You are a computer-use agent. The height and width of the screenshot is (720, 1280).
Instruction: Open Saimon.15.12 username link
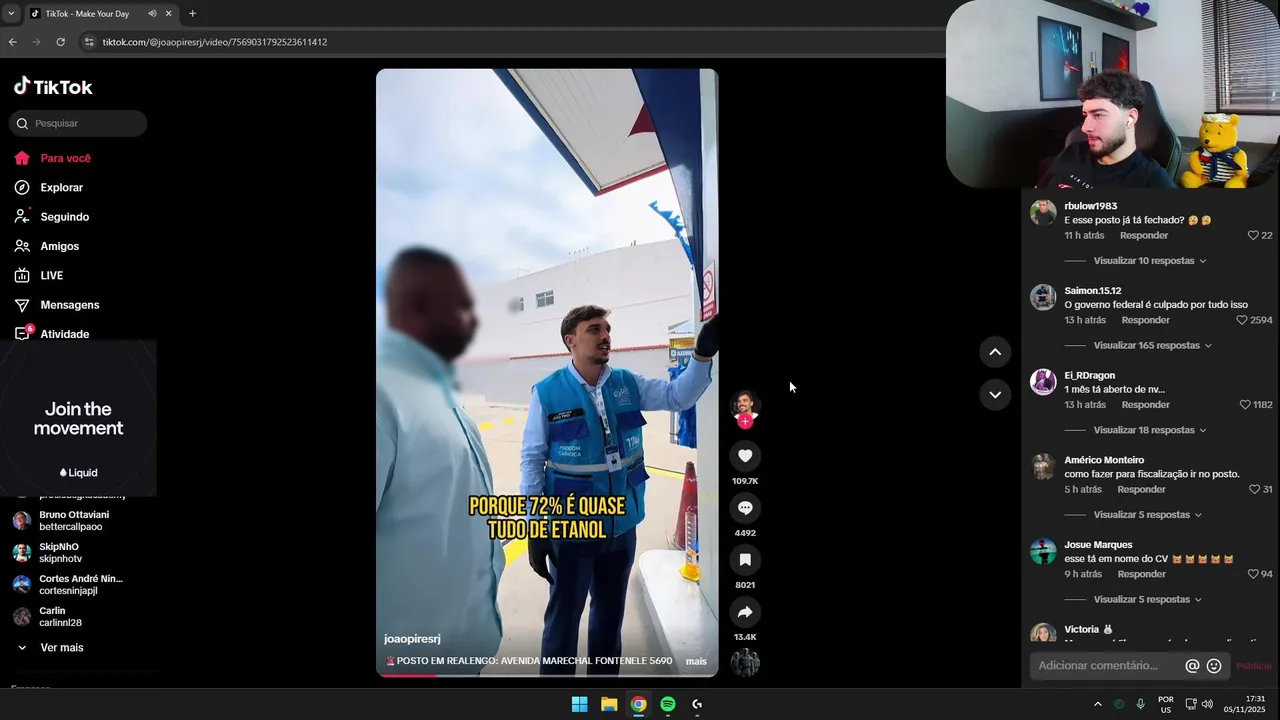[x=1093, y=291]
